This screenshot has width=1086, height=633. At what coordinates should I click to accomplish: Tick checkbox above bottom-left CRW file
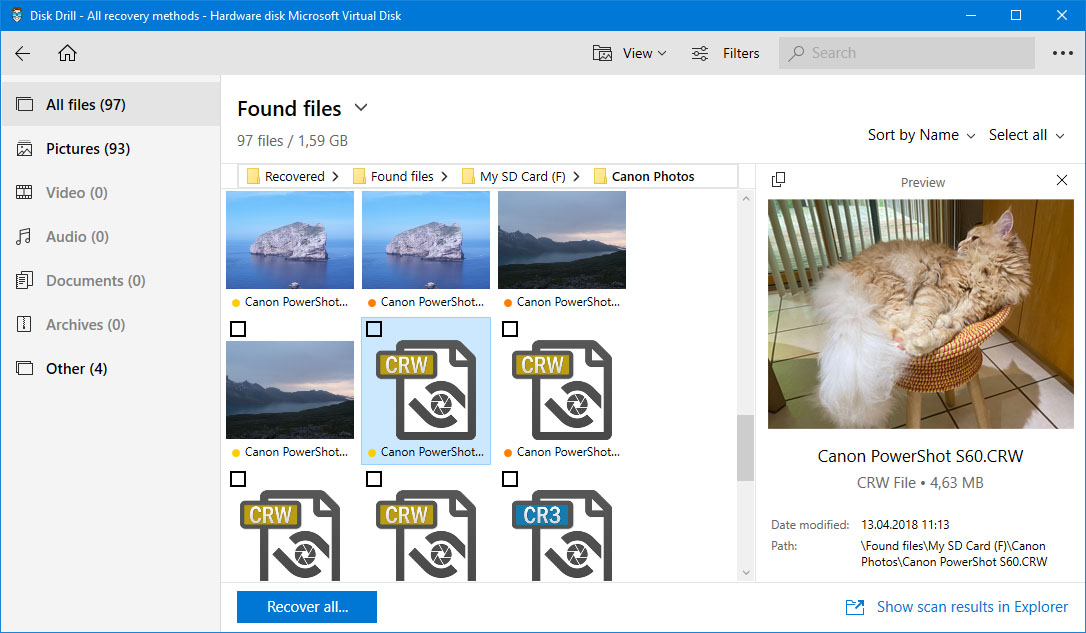(238, 479)
